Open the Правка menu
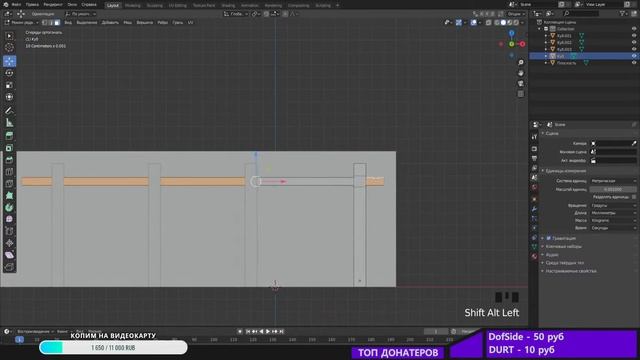This screenshot has width=640, height=360. coord(32,4)
